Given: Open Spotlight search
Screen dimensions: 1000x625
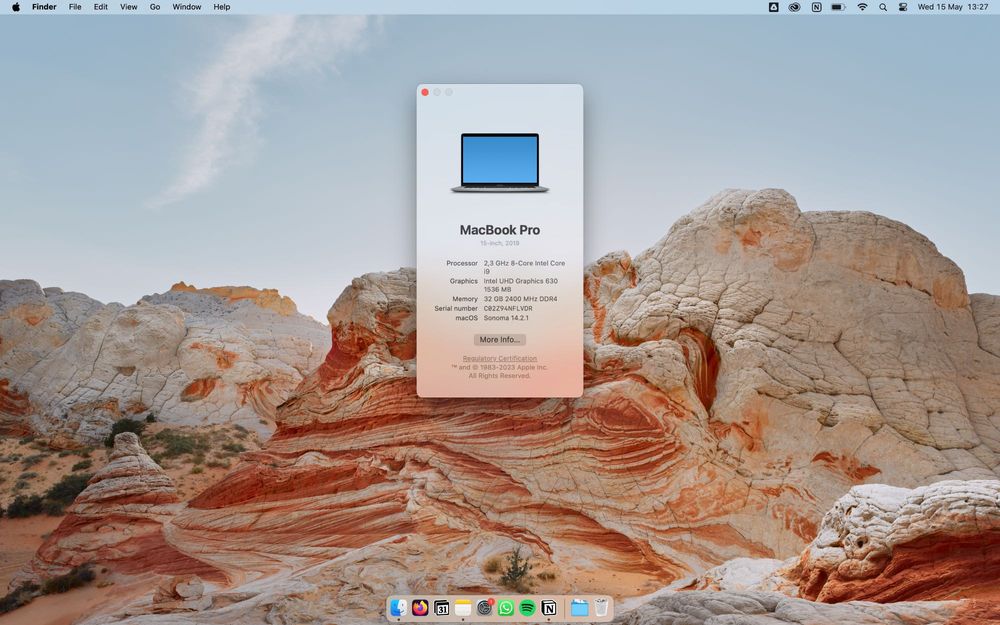Looking at the screenshot, I should [x=883, y=7].
